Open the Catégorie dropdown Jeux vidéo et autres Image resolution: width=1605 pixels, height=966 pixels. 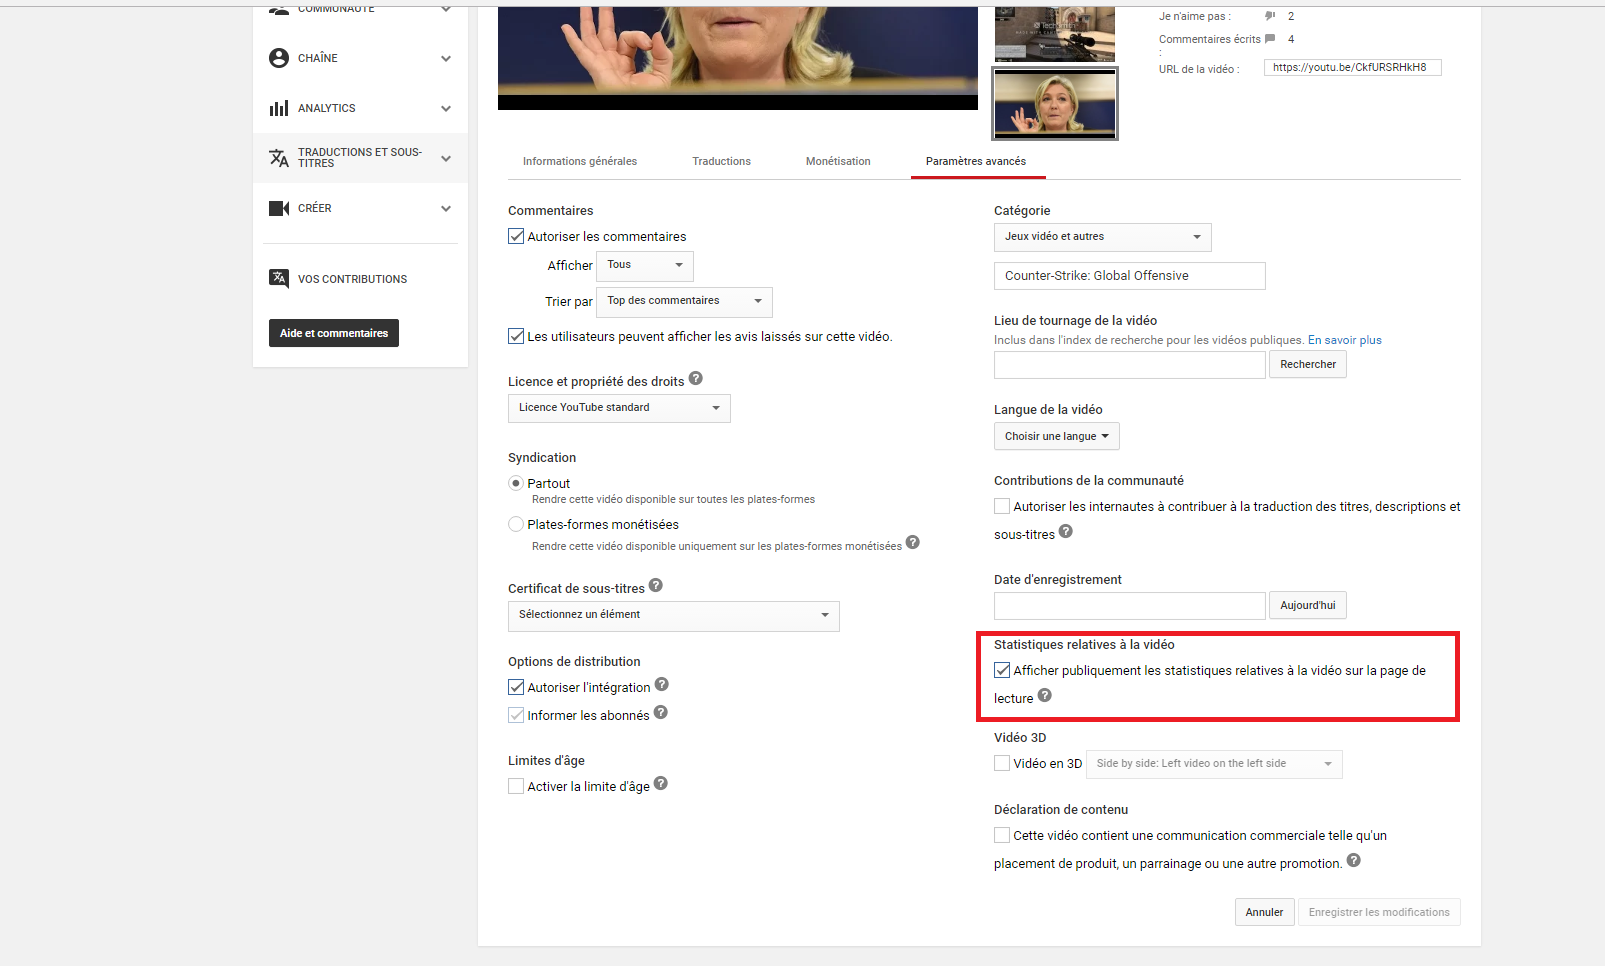1102,237
